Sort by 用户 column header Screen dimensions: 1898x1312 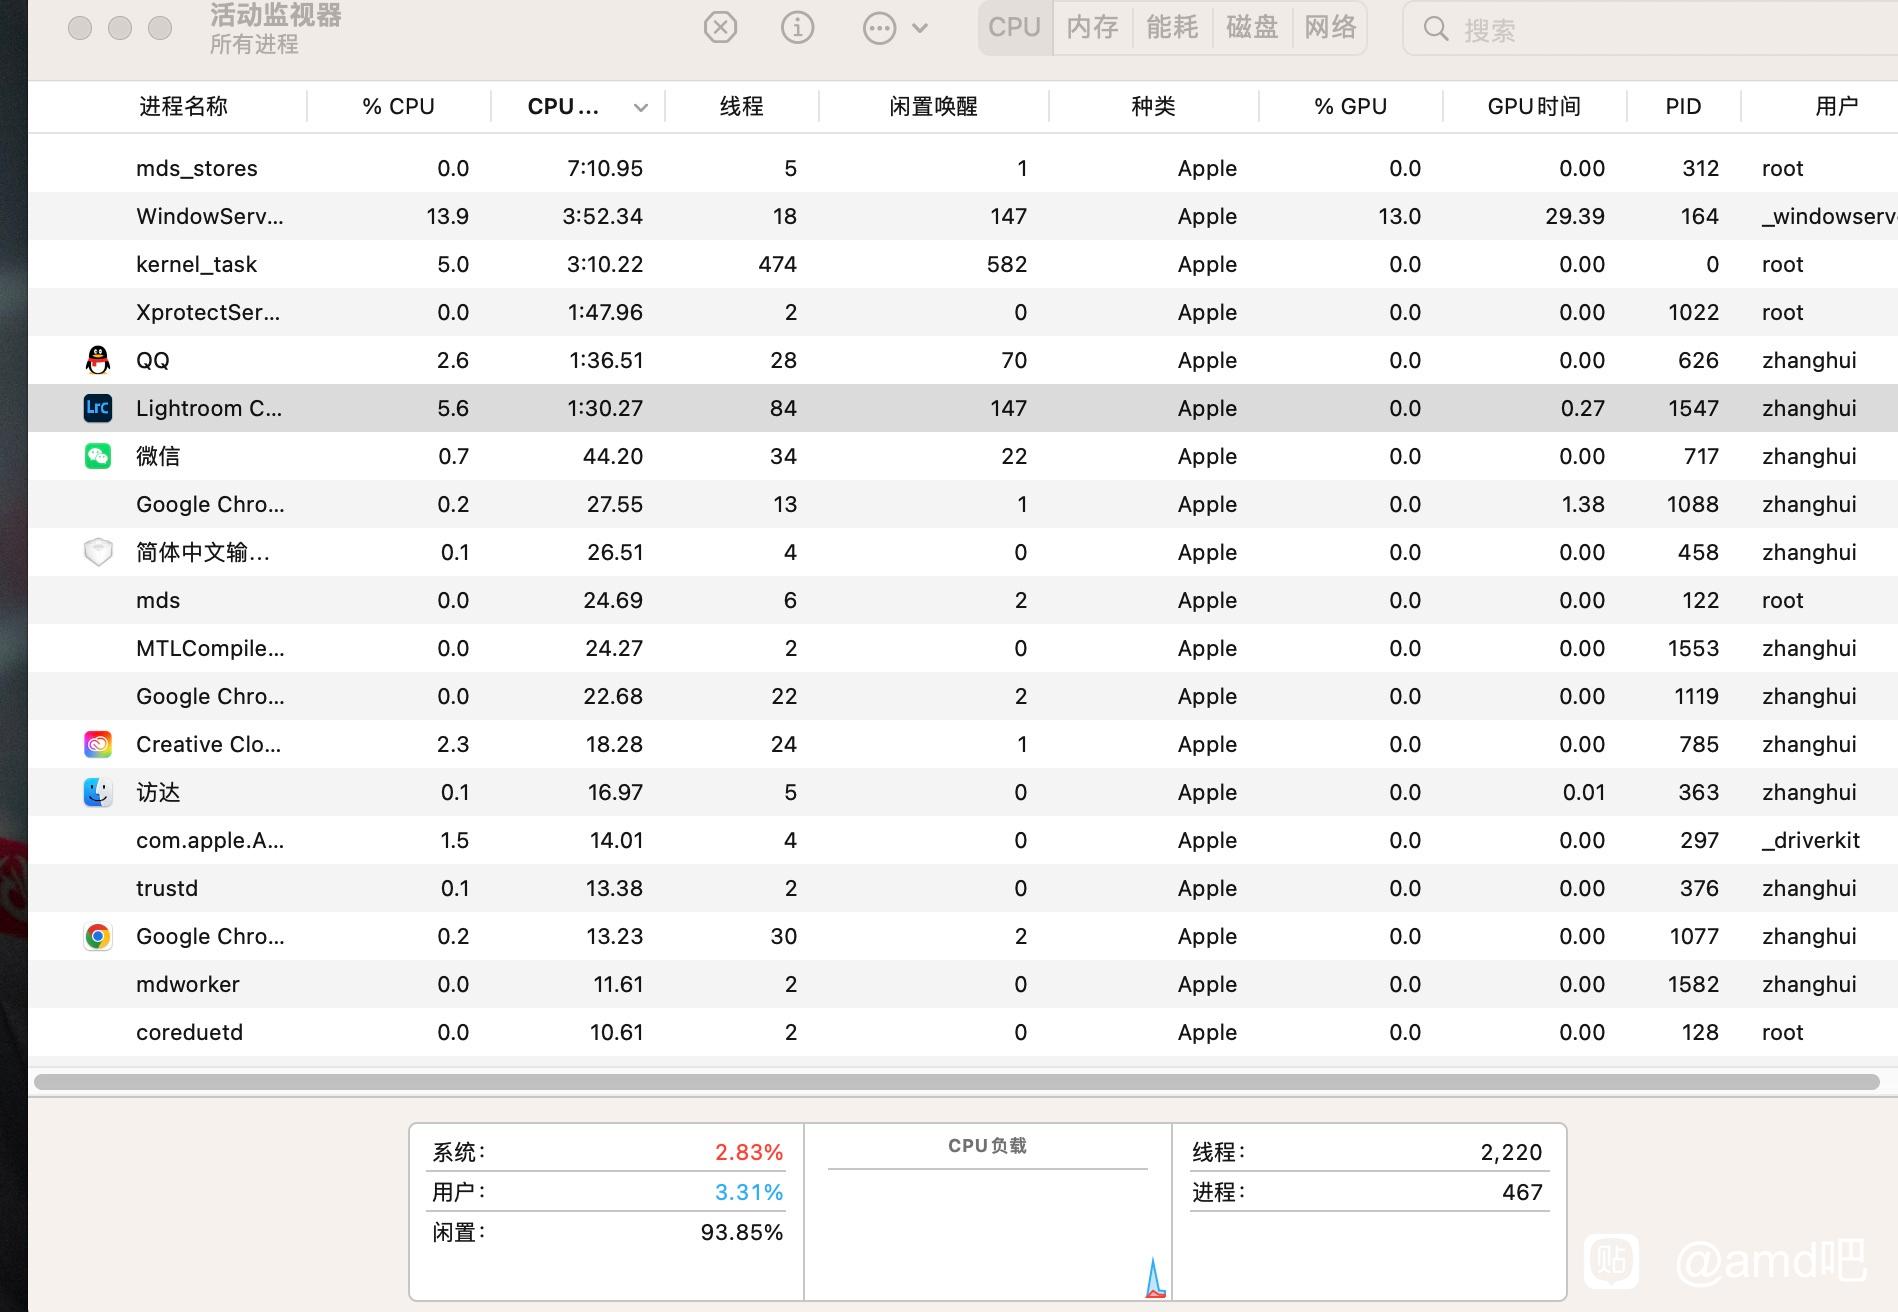[x=1836, y=106]
